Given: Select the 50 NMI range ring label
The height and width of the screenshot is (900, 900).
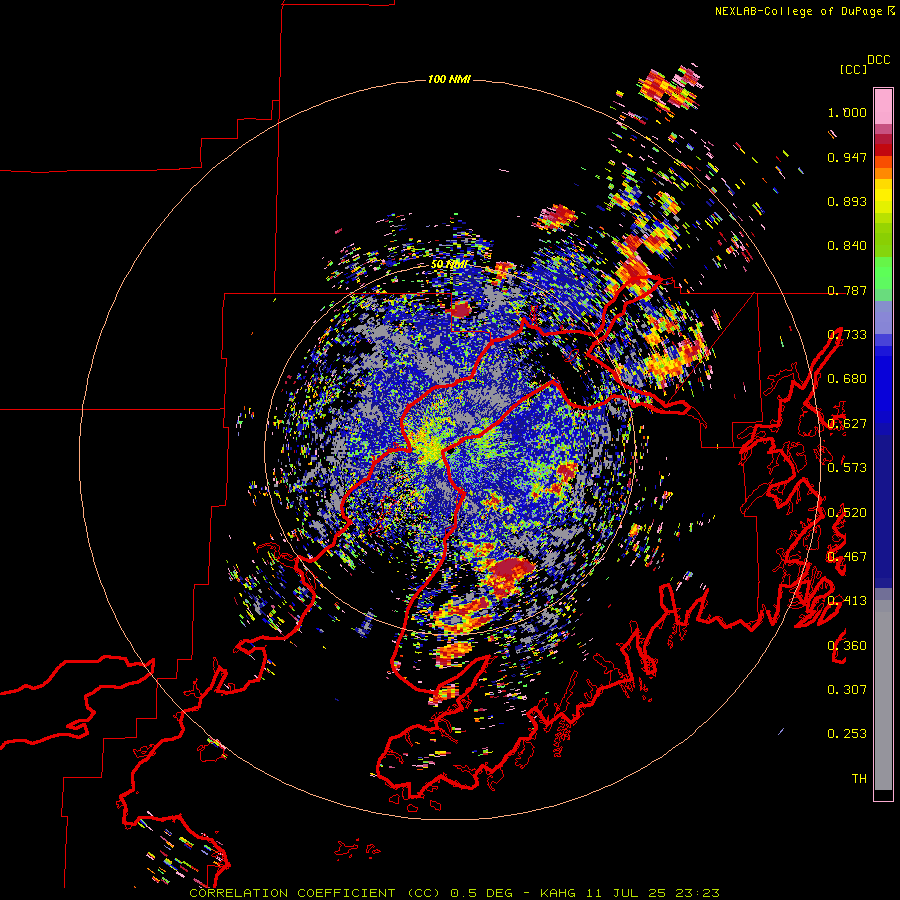Looking at the screenshot, I should point(449,265).
